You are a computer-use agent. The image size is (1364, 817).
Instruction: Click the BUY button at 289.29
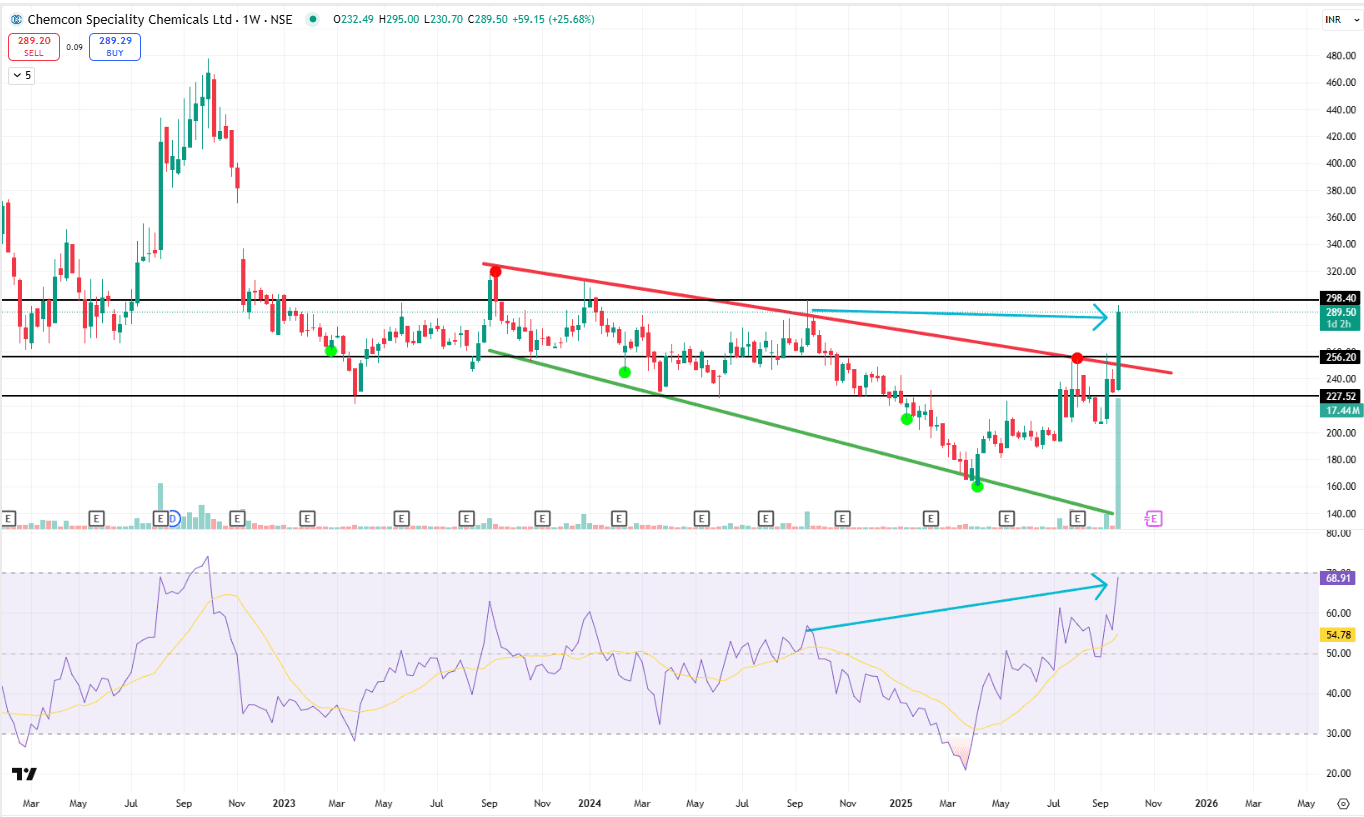click(115, 47)
